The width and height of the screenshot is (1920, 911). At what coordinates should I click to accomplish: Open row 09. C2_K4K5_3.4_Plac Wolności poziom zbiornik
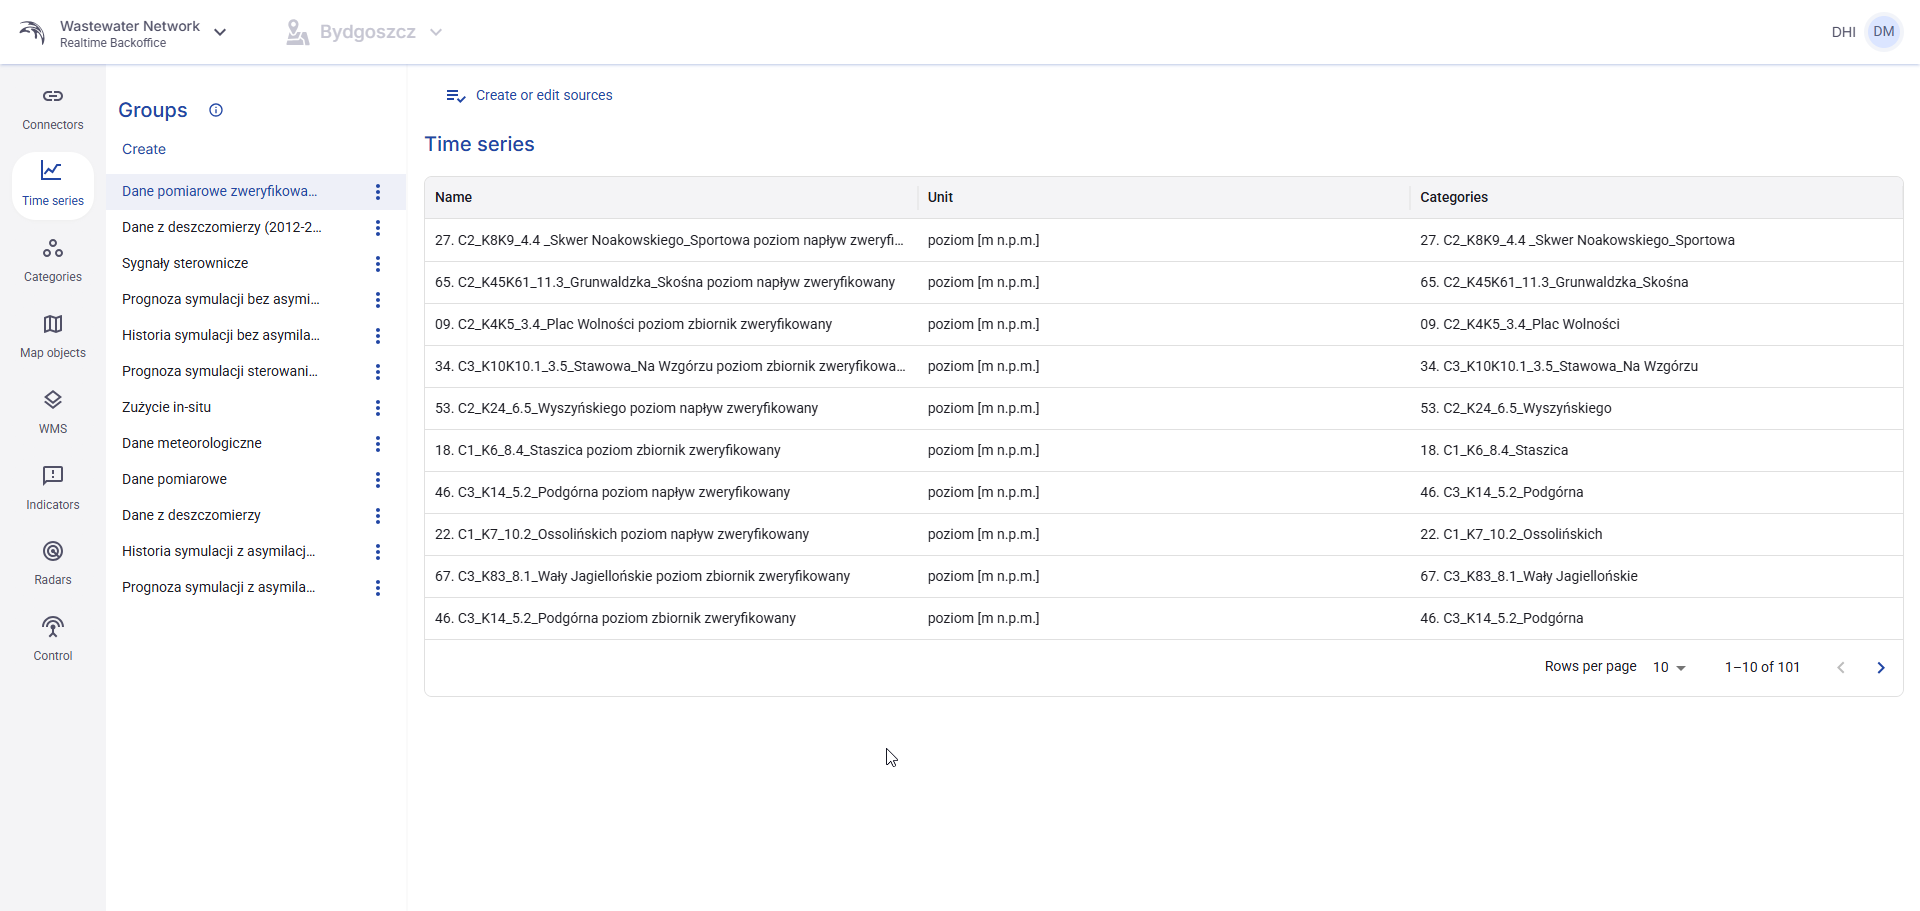pyautogui.click(x=1163, y=325)
